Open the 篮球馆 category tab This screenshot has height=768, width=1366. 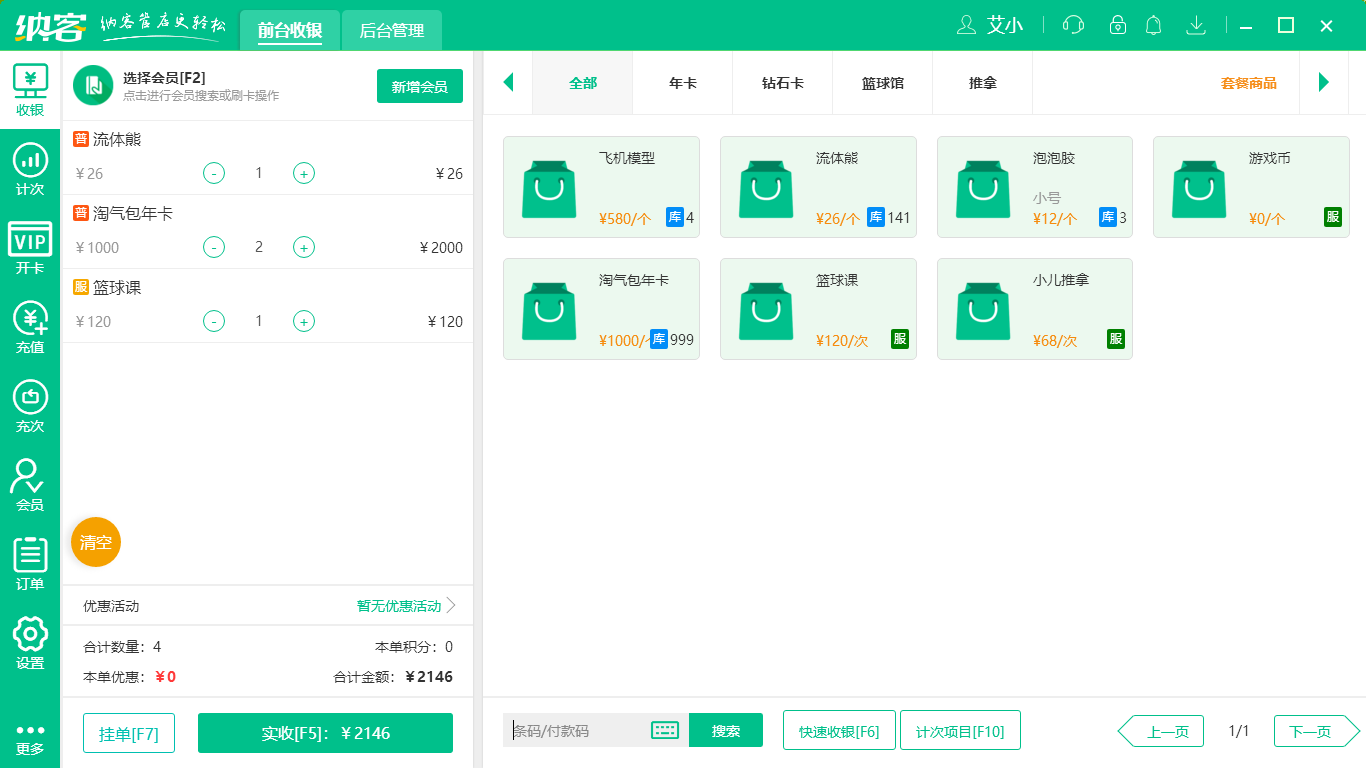click(x=882, y=84)
